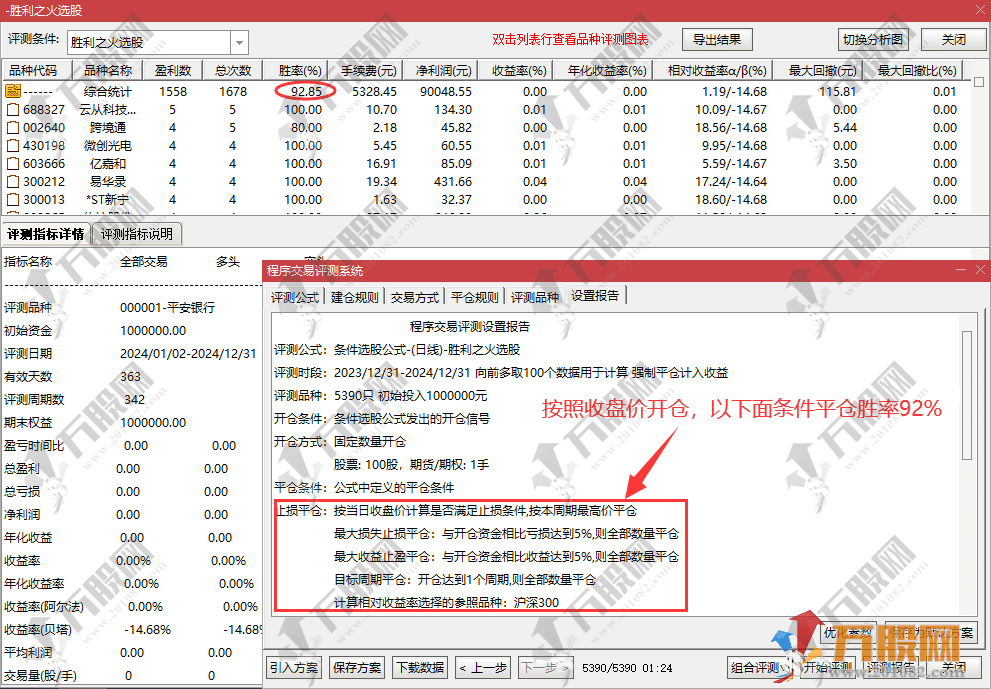Open the 评测公式 tab
991x689 pixels.
295,297
